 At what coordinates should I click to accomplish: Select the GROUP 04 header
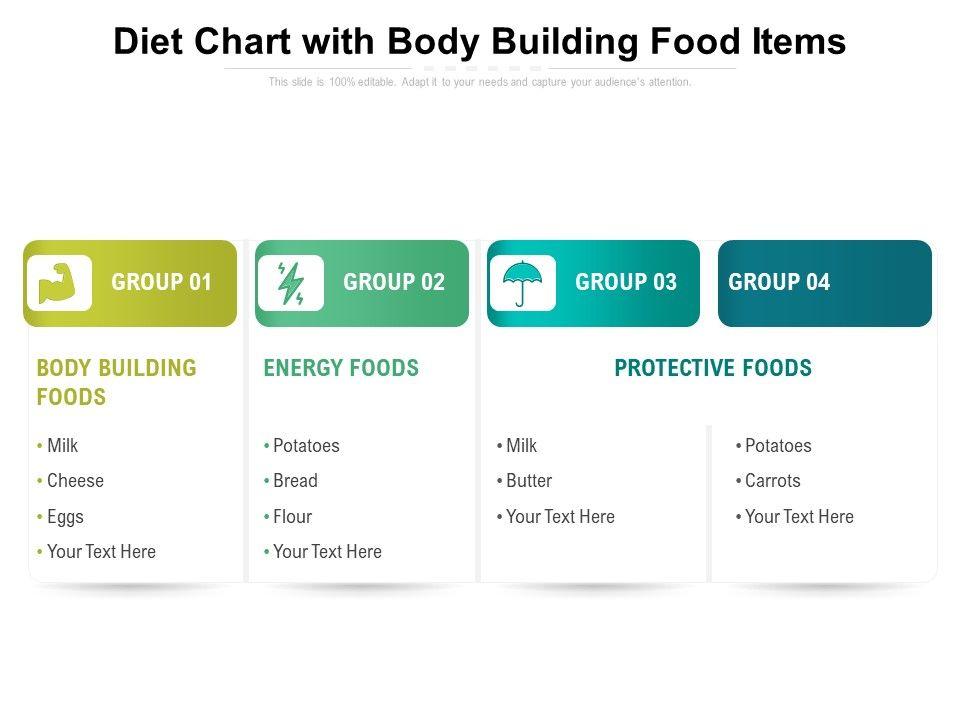(x=779, y=283)
